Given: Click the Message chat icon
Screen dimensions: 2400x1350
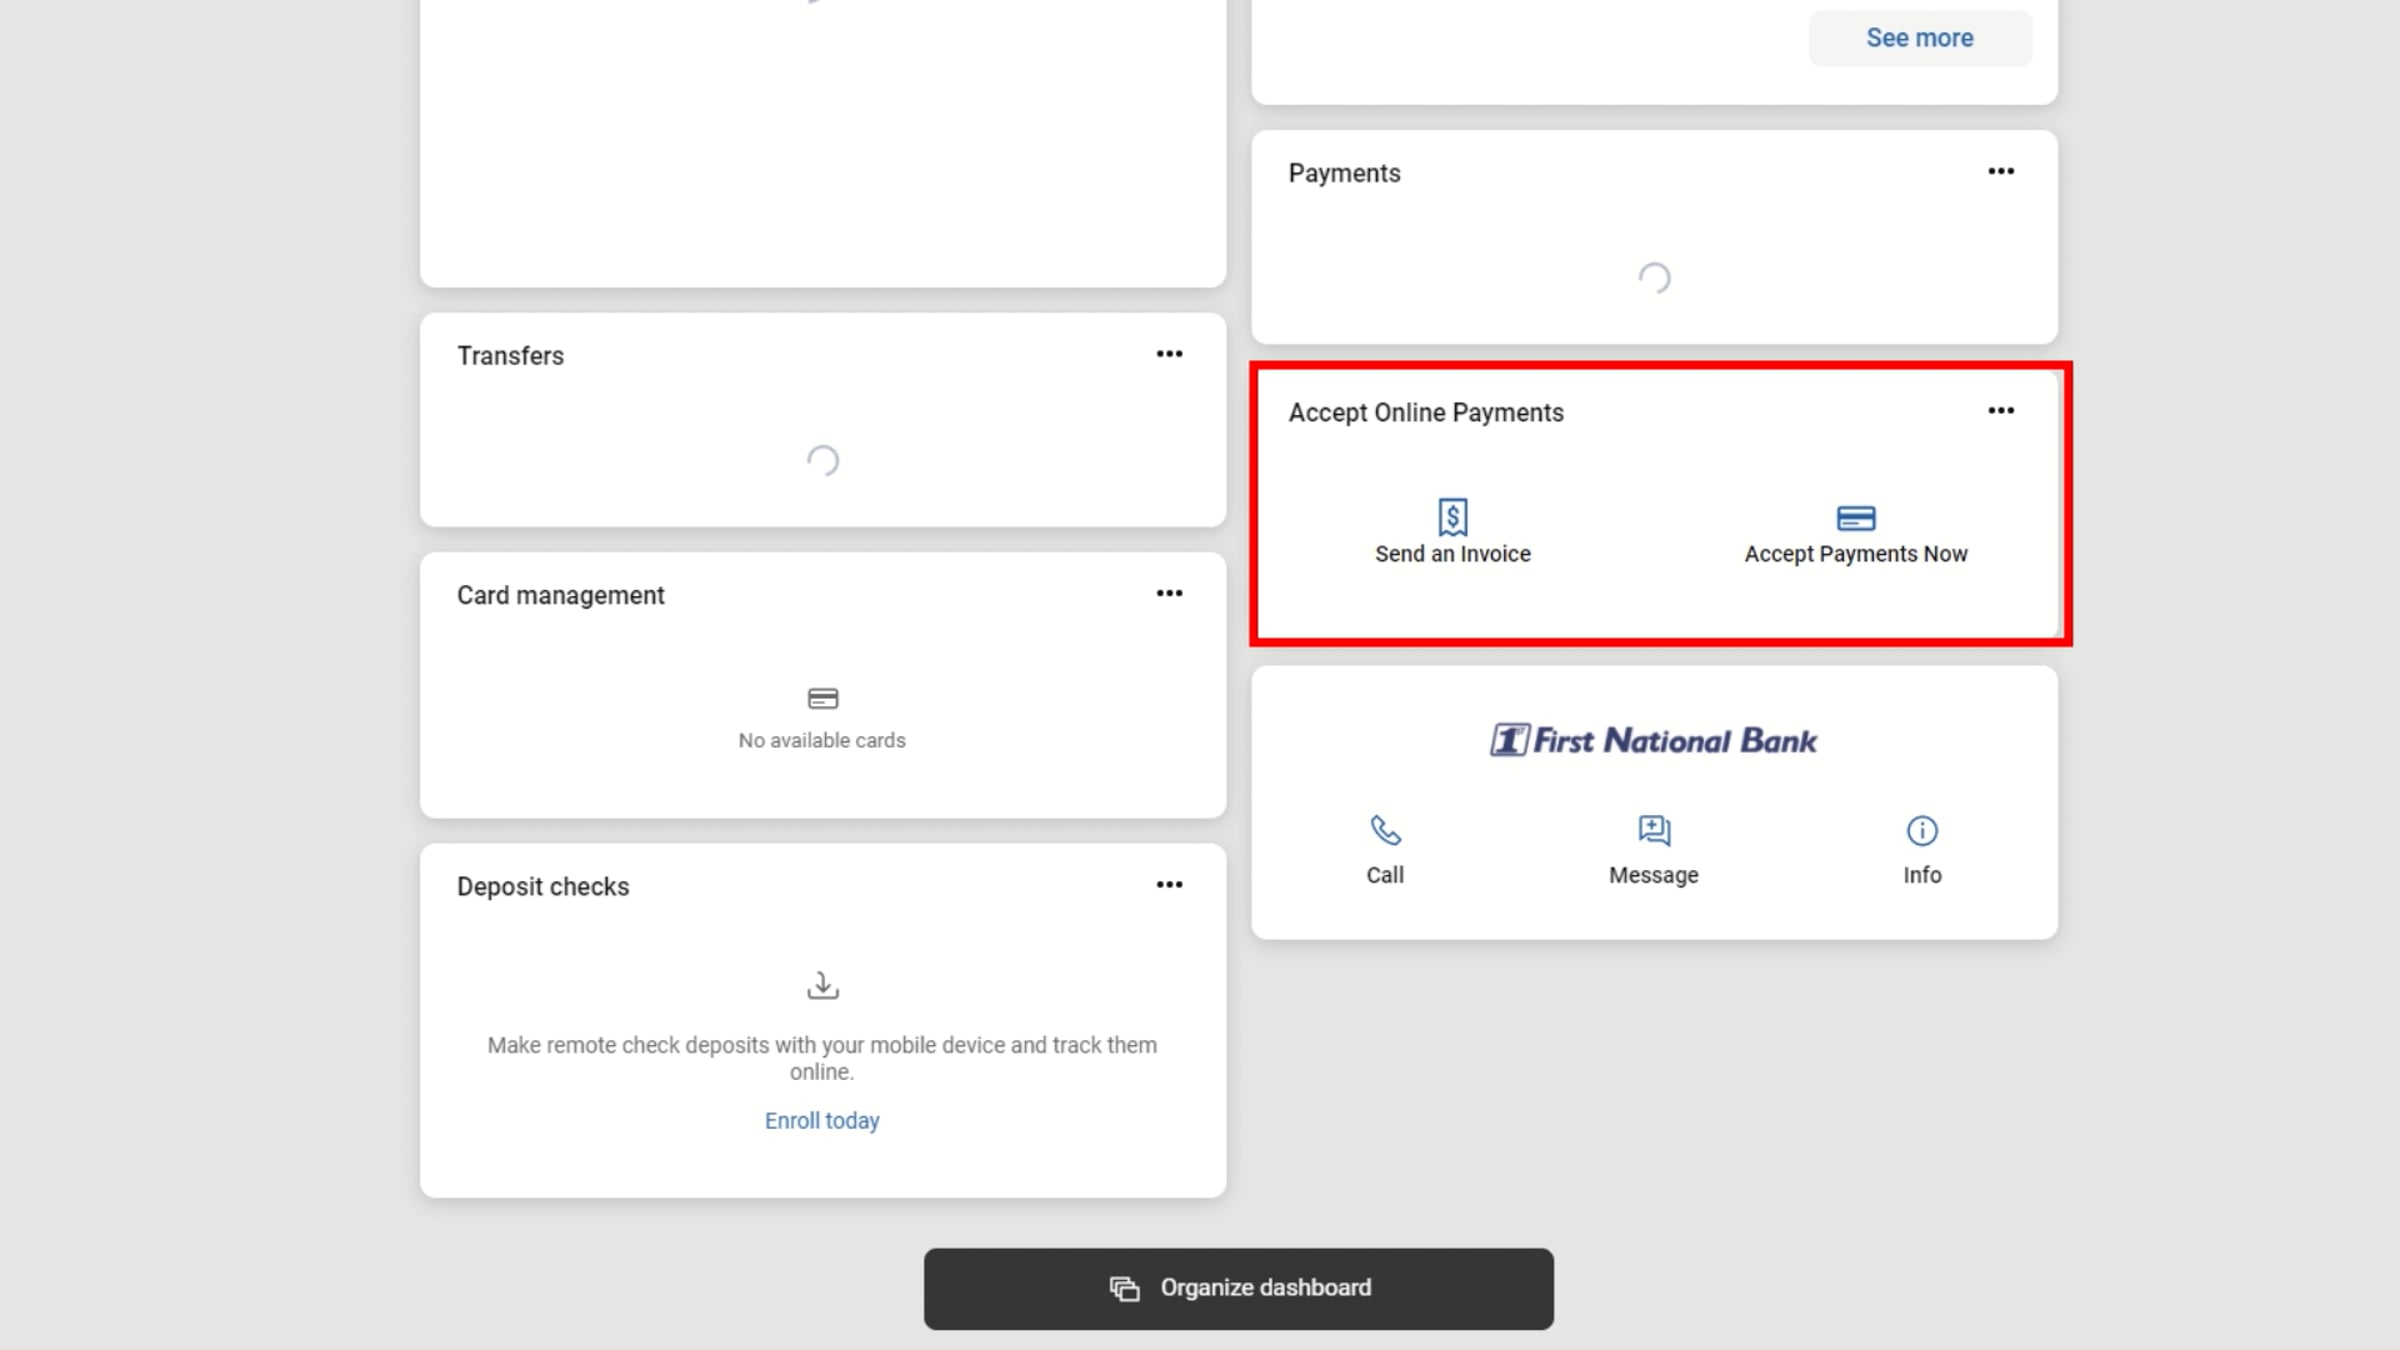Looking at the screenshot, I should point(1653,830).
